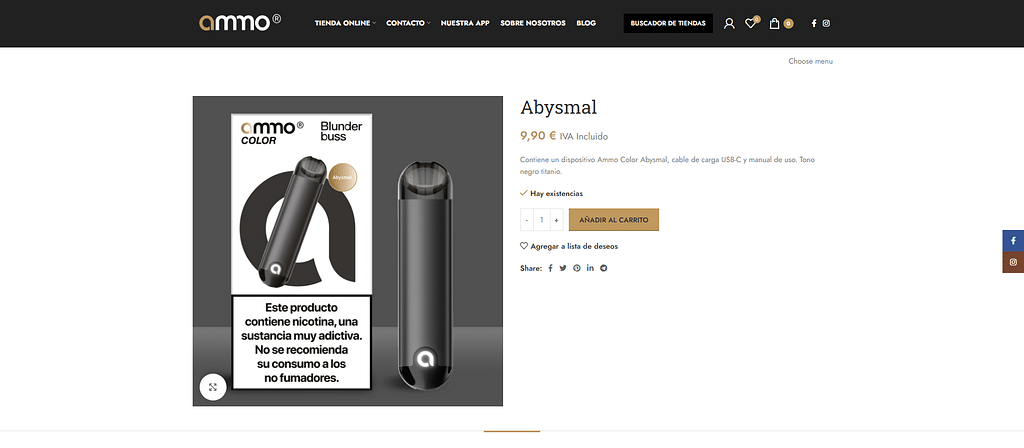This screenshot has width=1024, height=448.
Task: Share product on Pinterest
Action: pos(577,268)
